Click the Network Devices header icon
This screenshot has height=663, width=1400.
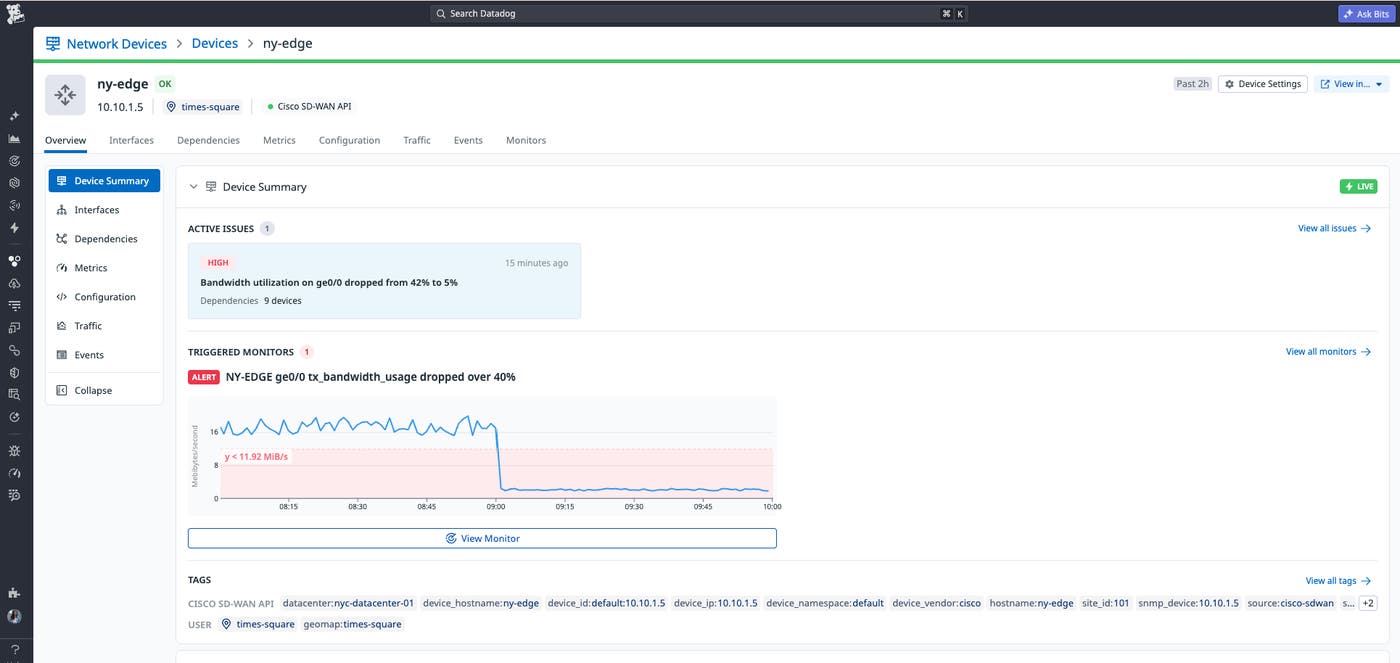53,44
